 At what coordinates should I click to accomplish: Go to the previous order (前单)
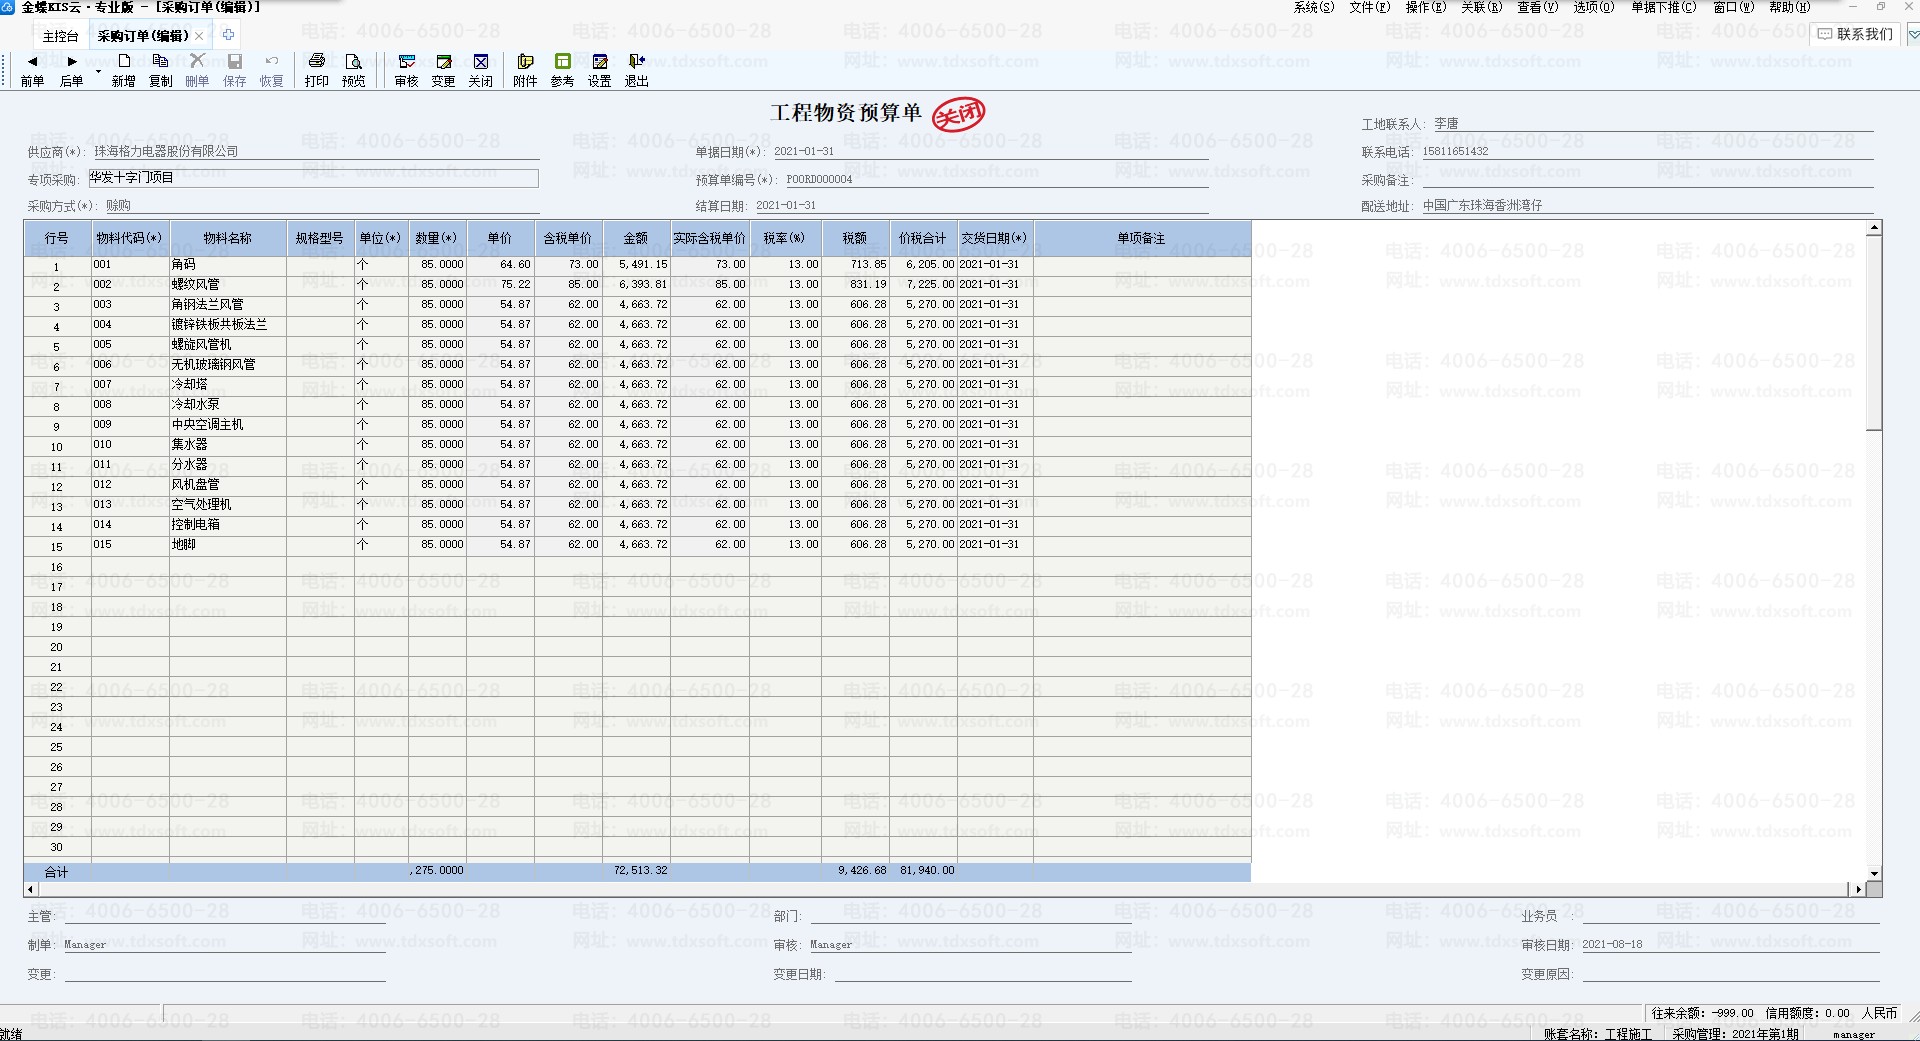tap(32, 70)
